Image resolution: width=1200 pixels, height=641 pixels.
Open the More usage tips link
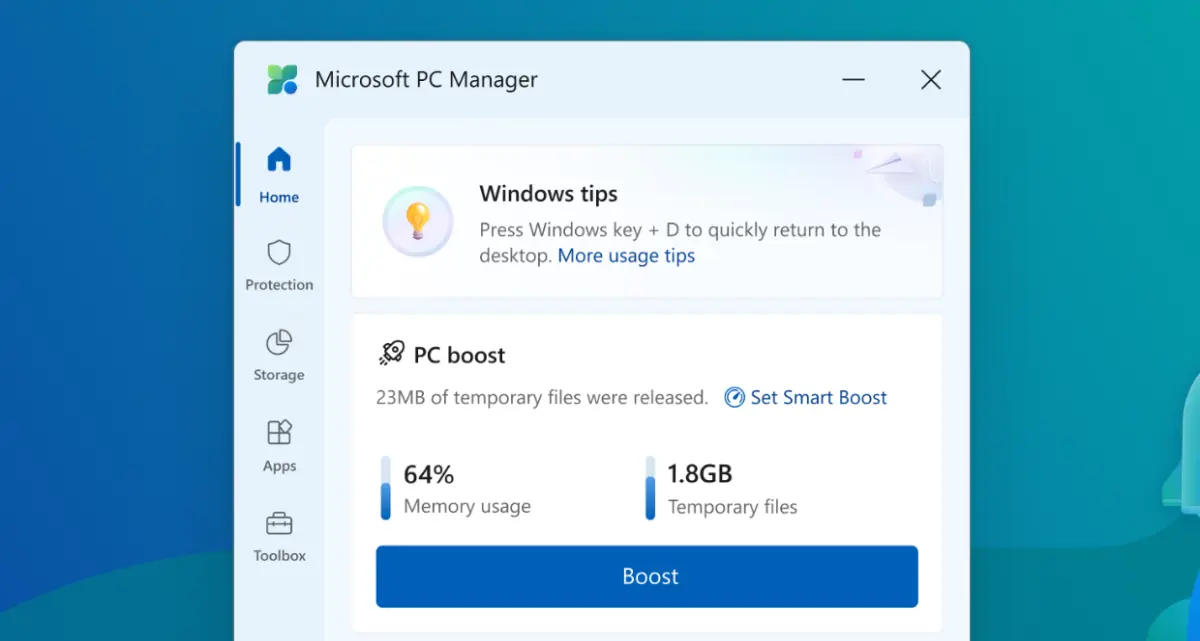[x=626, y=256]
